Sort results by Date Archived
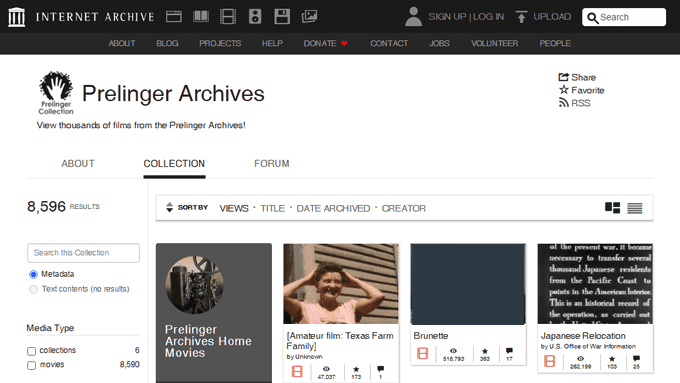Image resolution: width=680 pixels, height=383 pixels. click(x=333, y=209)
